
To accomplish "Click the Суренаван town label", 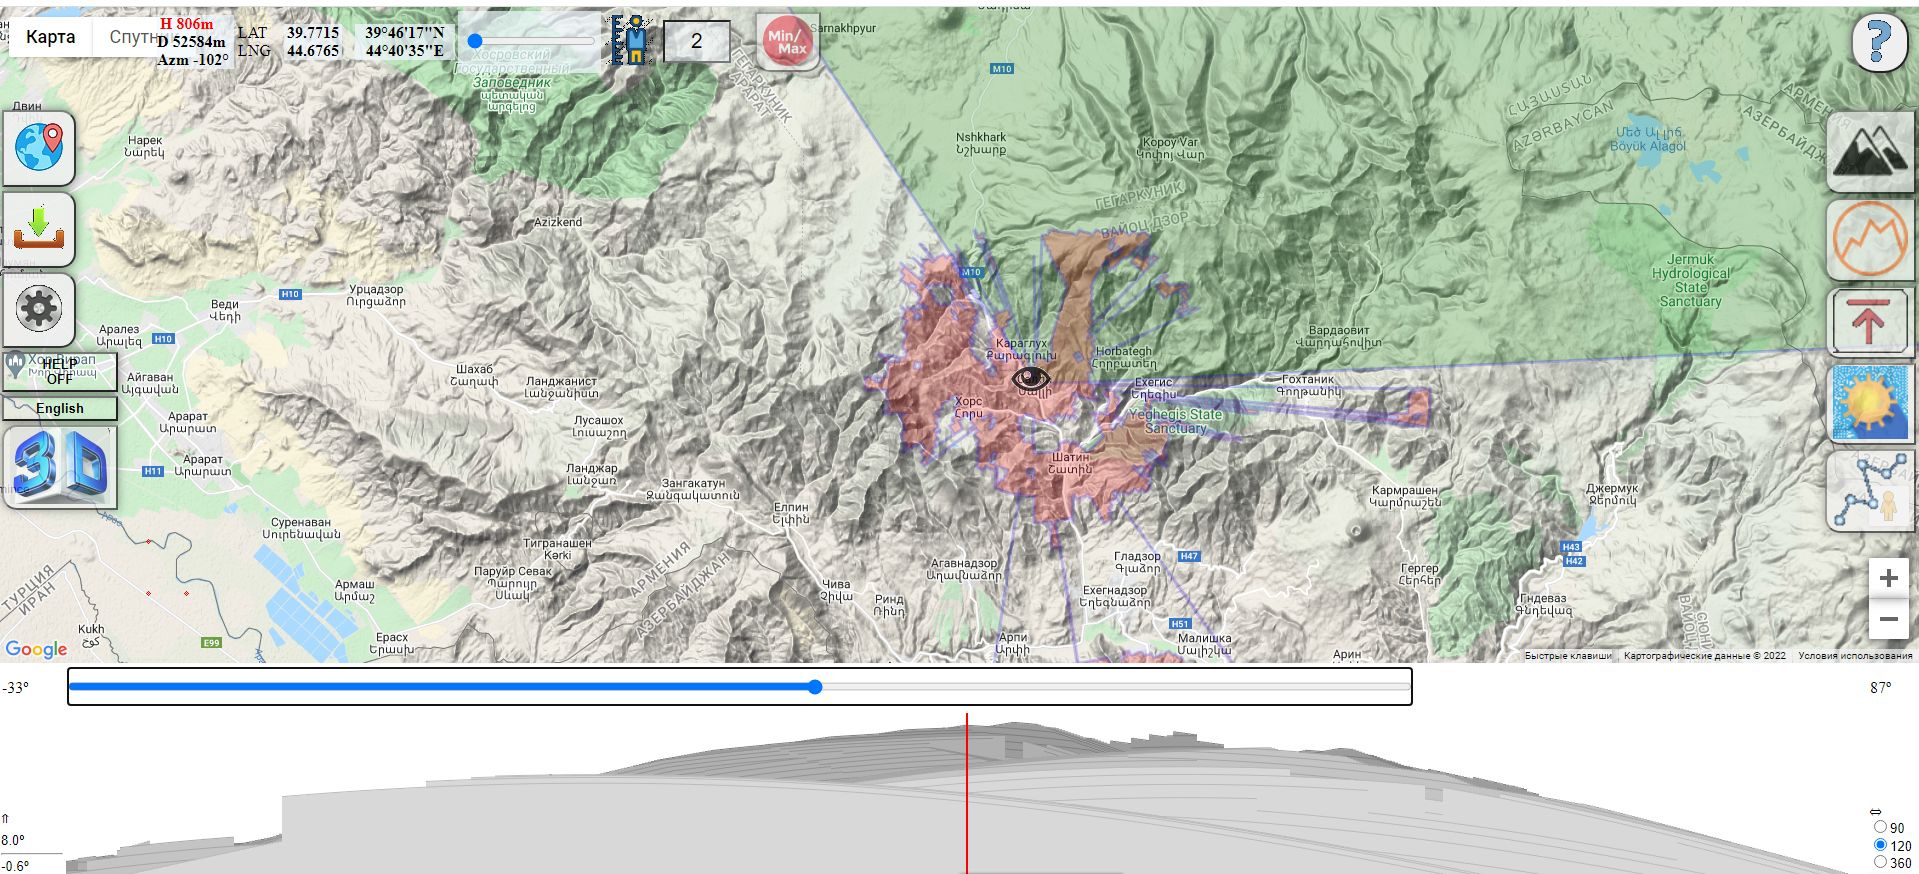I will click(301, 528).
